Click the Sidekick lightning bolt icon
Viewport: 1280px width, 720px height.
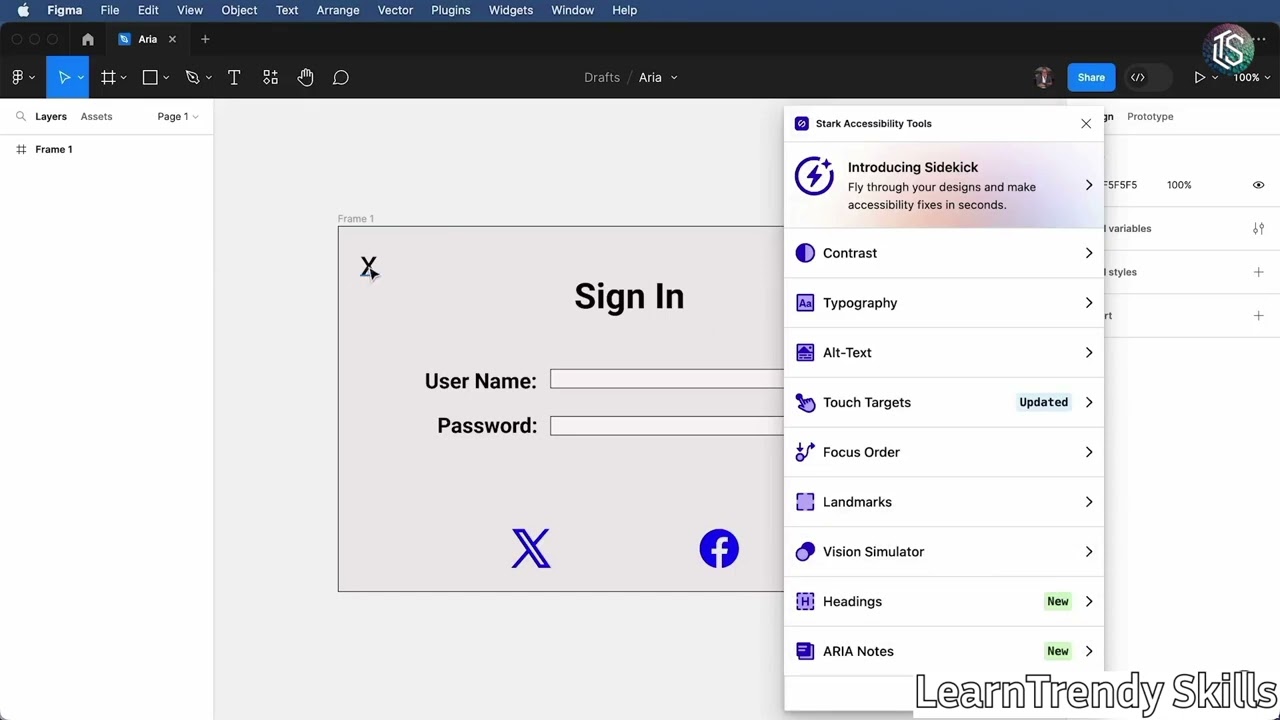(x=814, y=176)
